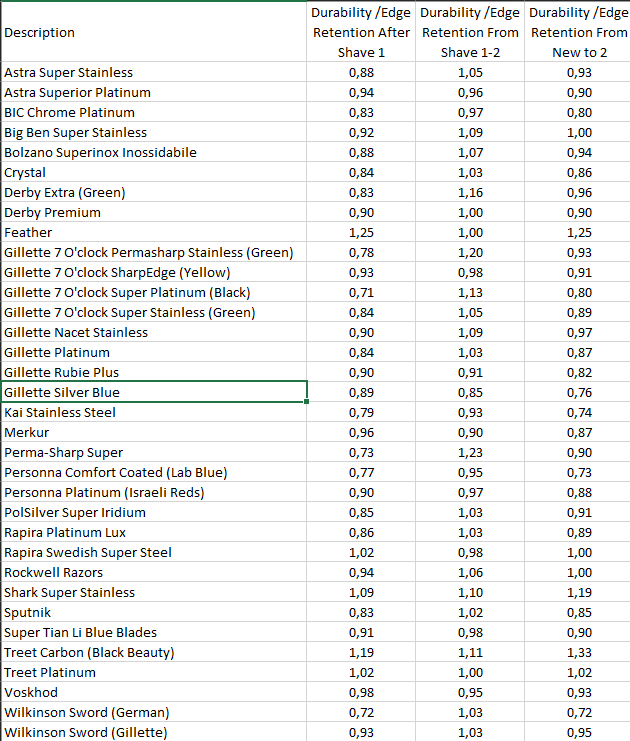Click the selected Gillette Silver Blue cell
630x741 pixels.
coord(154,392)
